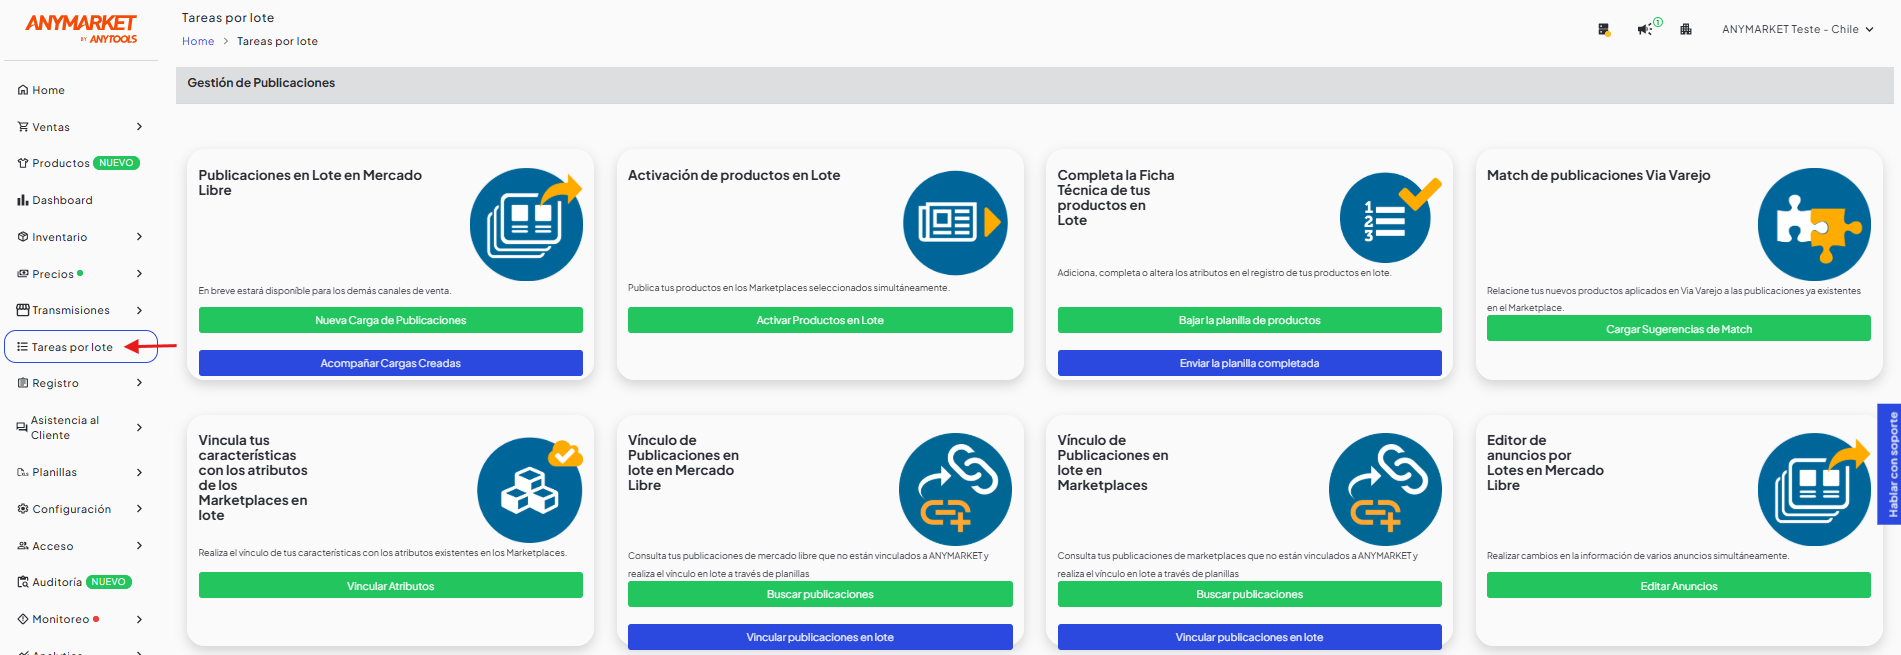Click the Vínculo Publicaciones en Marketplaces chain icon
1901x655 pixels.
[1385, 489]
